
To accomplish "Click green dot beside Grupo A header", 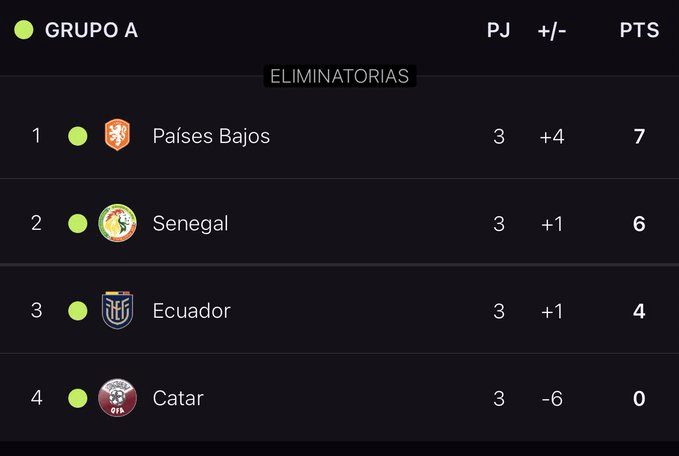I will coord(24,30).
